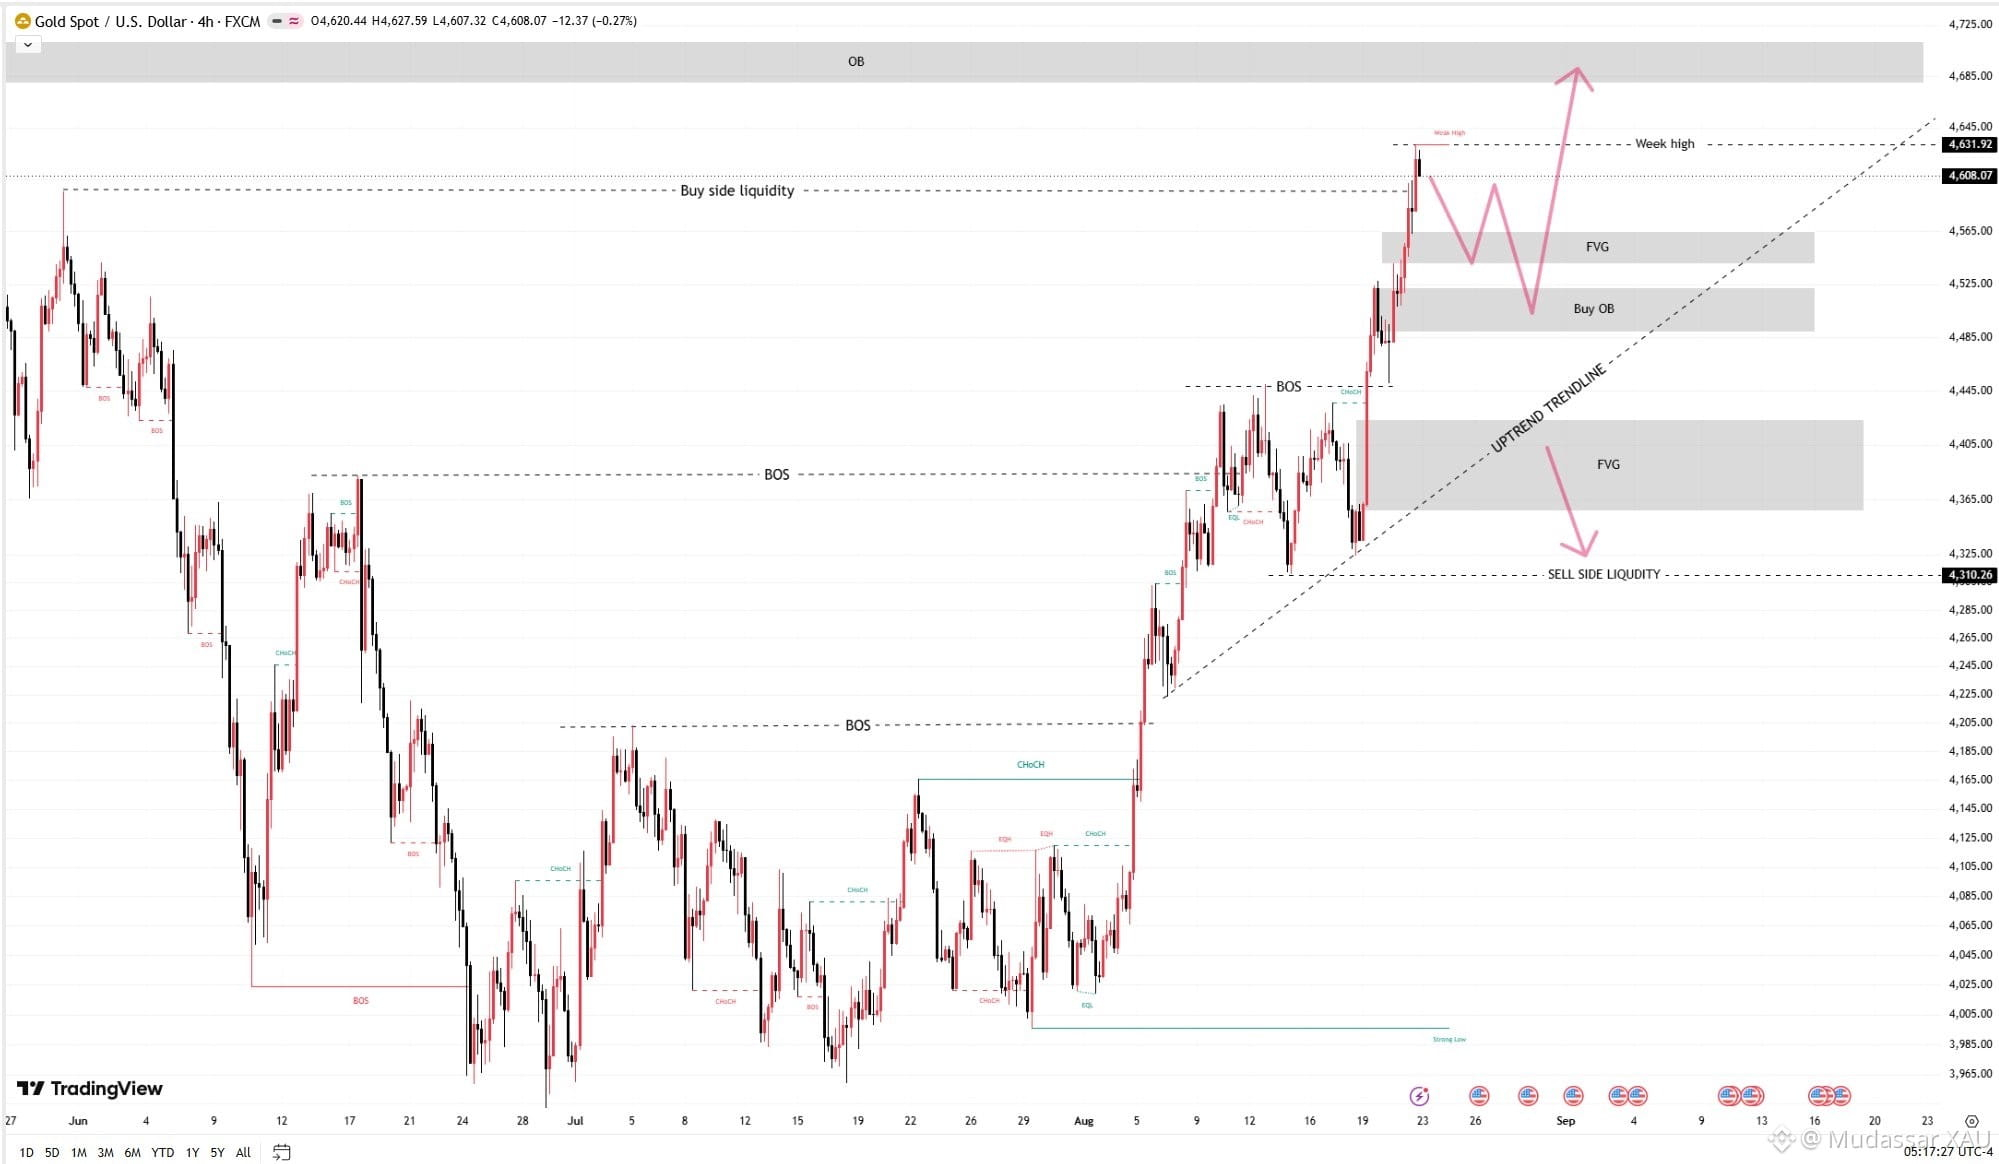Viewport: 1999px width, 1164px height.
Task: Click the gold symbol logo icon
Action: click(x=22, y=21)
